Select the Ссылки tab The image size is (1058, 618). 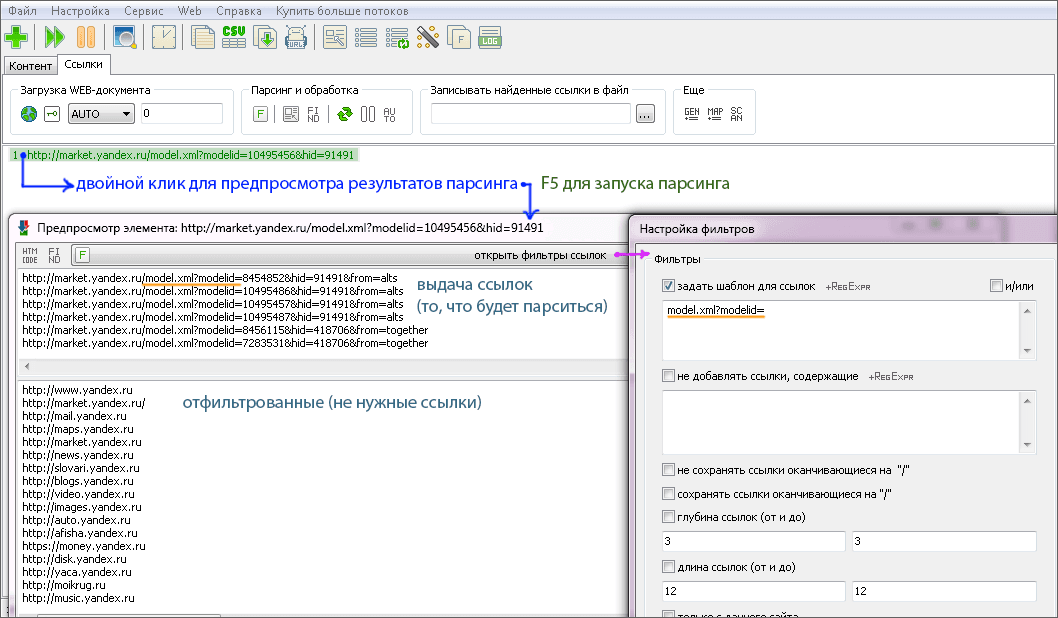pos(84,64)
